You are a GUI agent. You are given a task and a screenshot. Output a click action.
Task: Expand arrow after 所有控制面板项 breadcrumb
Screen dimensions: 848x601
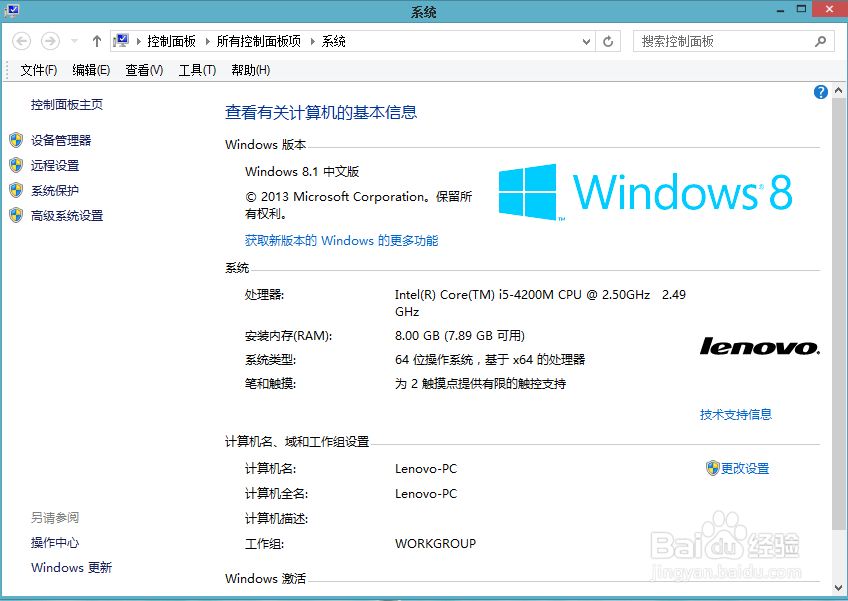[312, 41]
